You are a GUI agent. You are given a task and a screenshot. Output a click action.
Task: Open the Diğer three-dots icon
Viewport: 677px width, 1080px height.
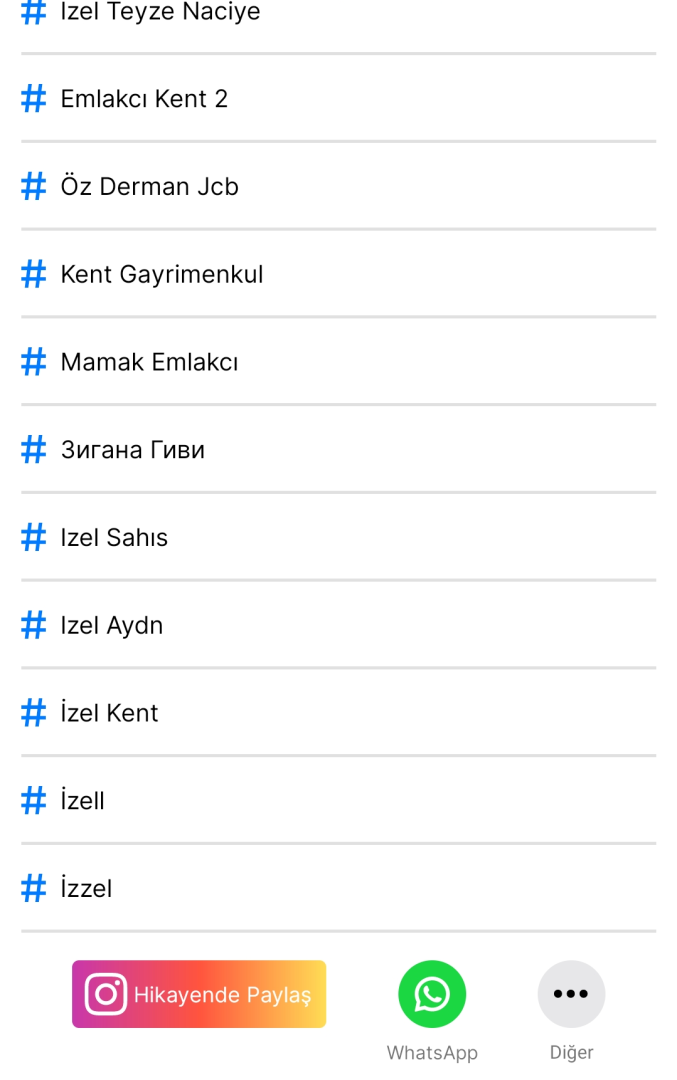tap(571, 994)
